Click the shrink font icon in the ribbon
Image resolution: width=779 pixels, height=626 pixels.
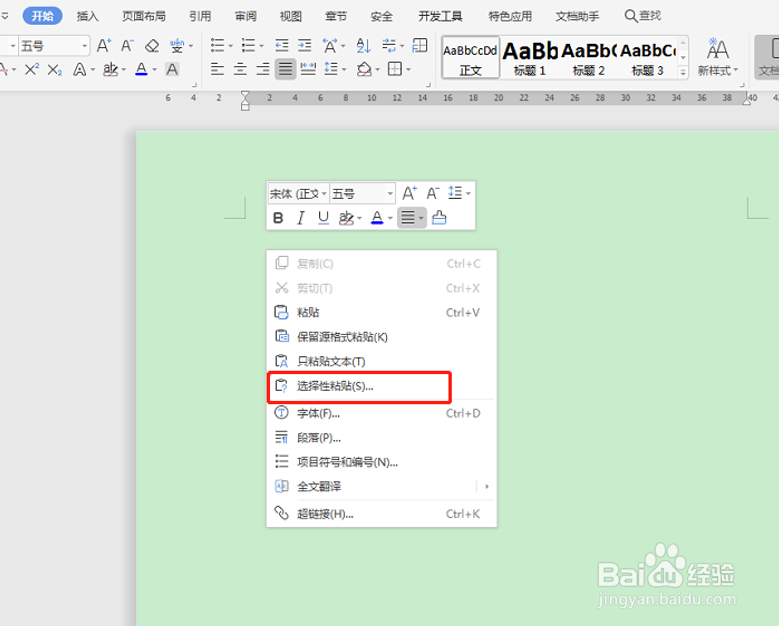tap(128, 46)
